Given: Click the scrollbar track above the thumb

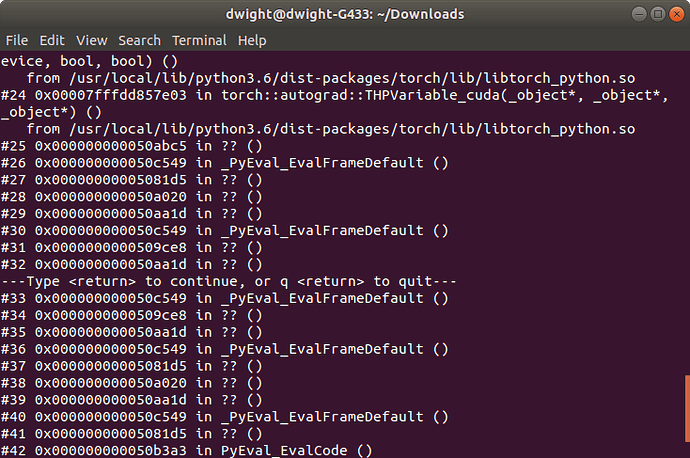Looking at the screenshot, I should point(686,200).
